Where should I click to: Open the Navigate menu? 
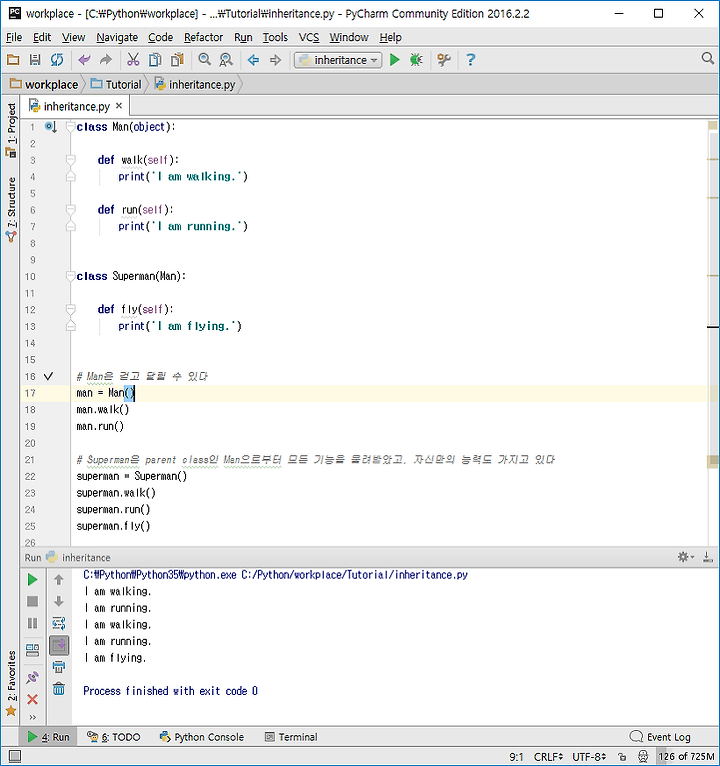point(117,37)
